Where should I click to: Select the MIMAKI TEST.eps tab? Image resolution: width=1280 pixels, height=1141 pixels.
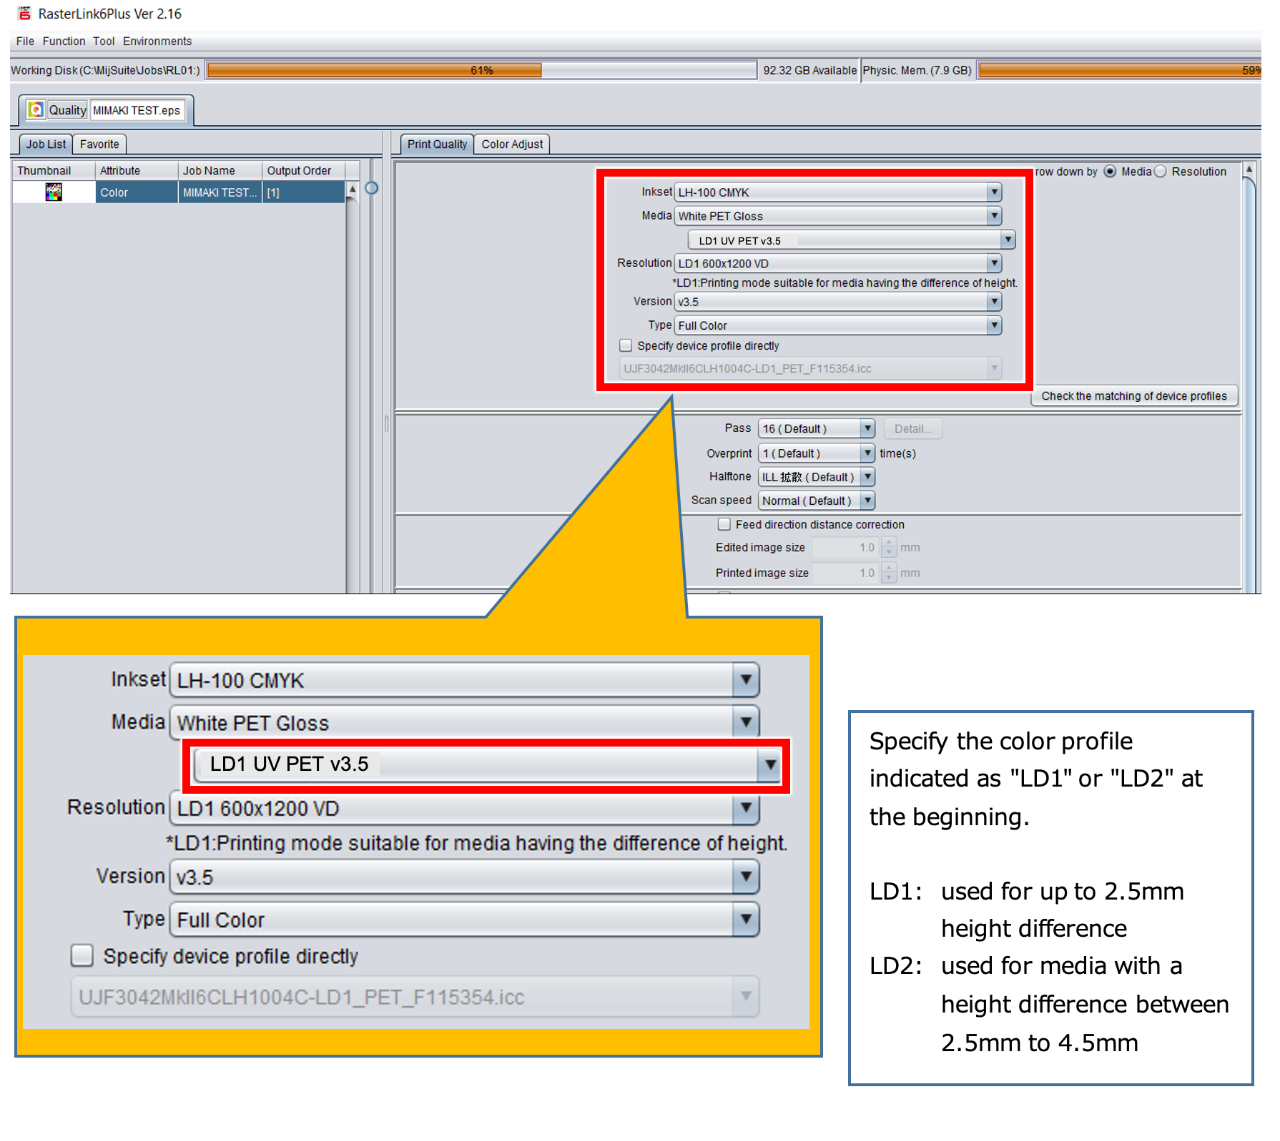pos(137,110)
